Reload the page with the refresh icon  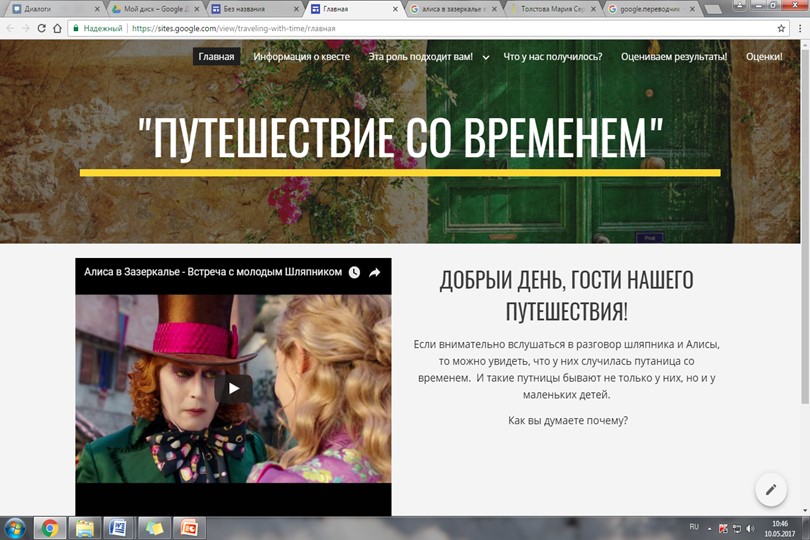[41, 28]
